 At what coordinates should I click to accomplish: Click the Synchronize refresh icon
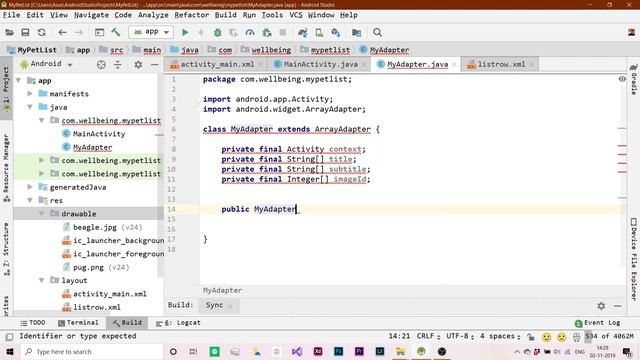click(42, 32)
